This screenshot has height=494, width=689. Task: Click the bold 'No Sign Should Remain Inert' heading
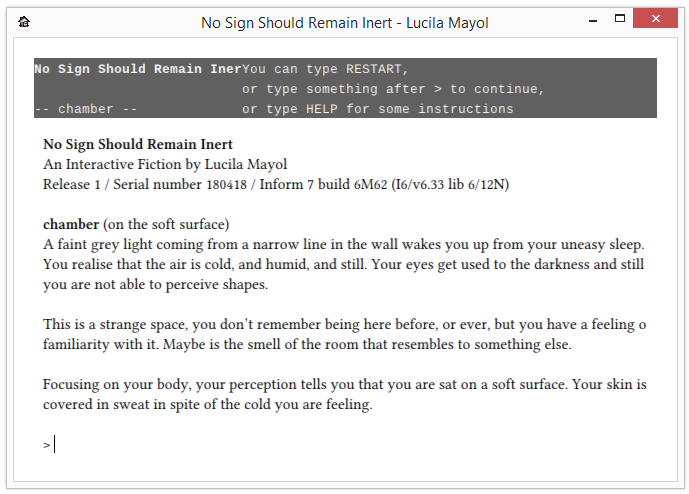point(138,144)
